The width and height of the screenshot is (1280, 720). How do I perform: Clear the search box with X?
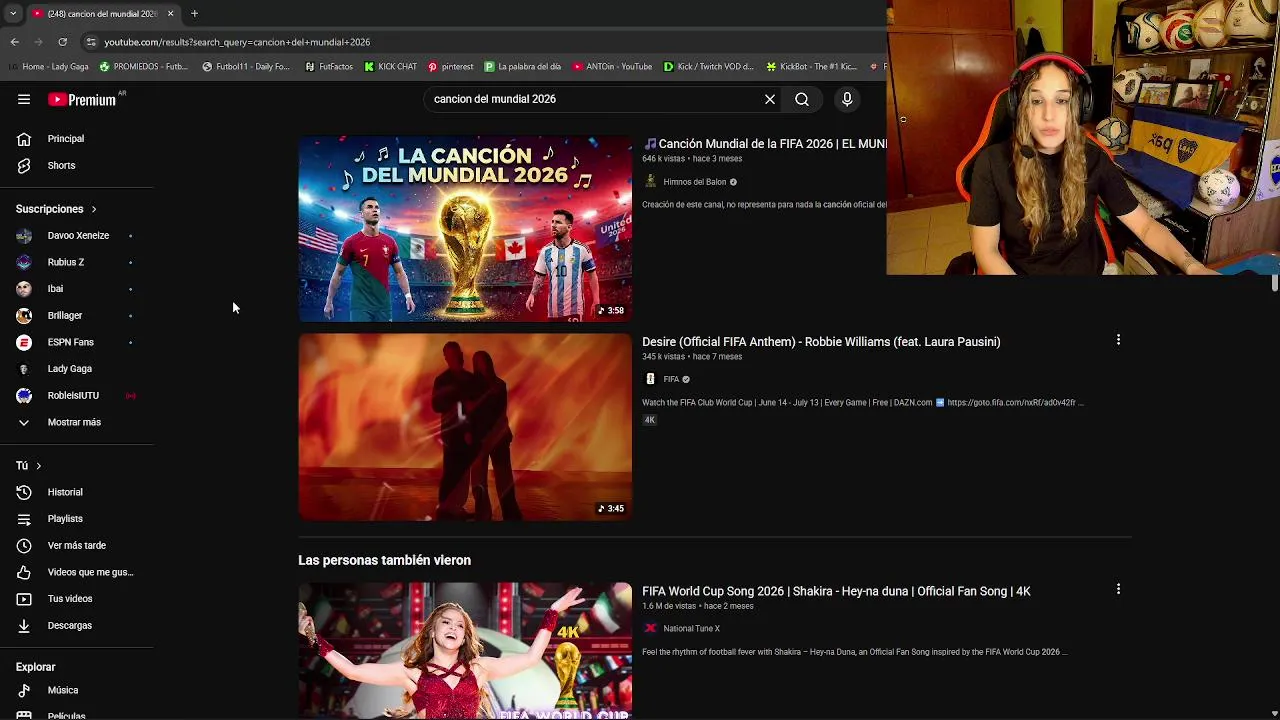pos(770,99)
